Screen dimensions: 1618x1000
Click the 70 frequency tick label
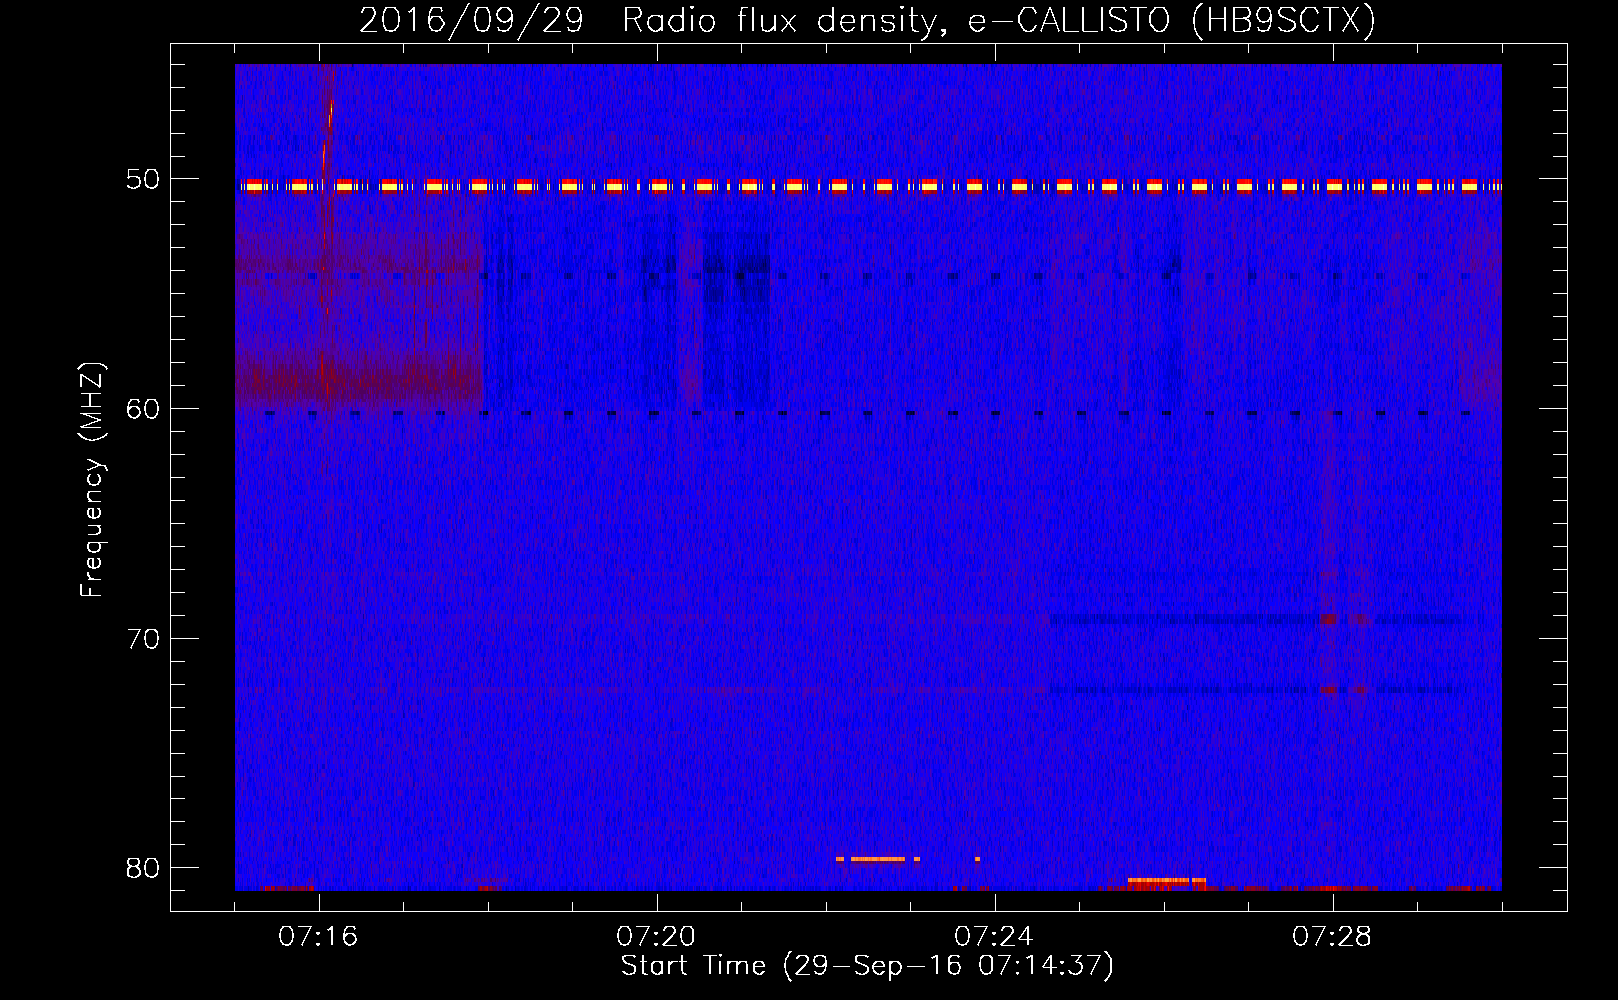[x=143, y=638]
